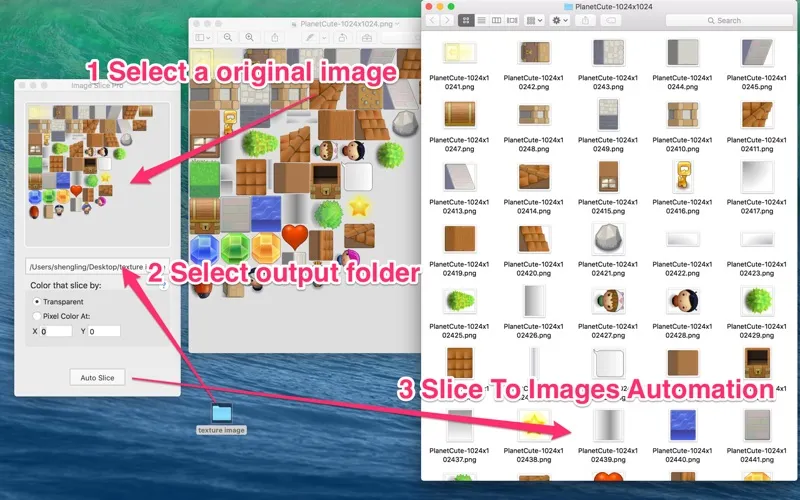Click Preview's share icon
The image size is (800, 500).
(x=274, y=38)
